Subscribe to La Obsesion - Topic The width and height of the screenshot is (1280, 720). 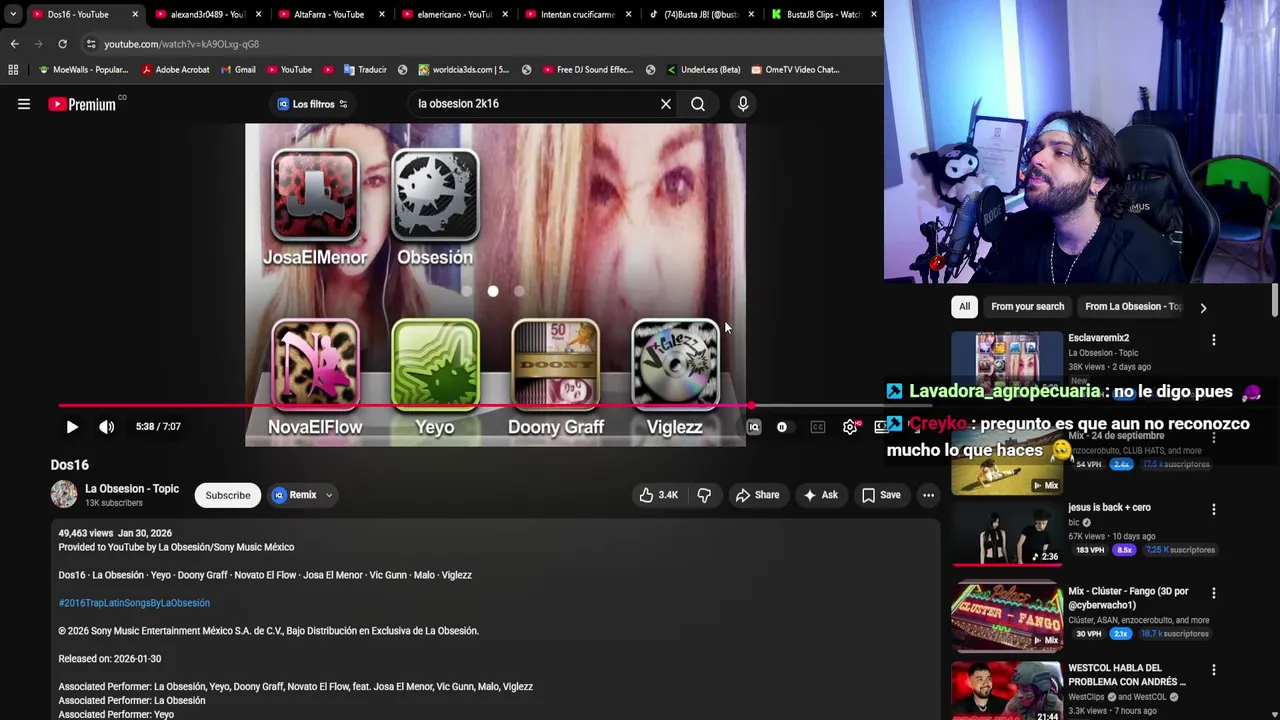pyautogui.click(x=228, y=495)
